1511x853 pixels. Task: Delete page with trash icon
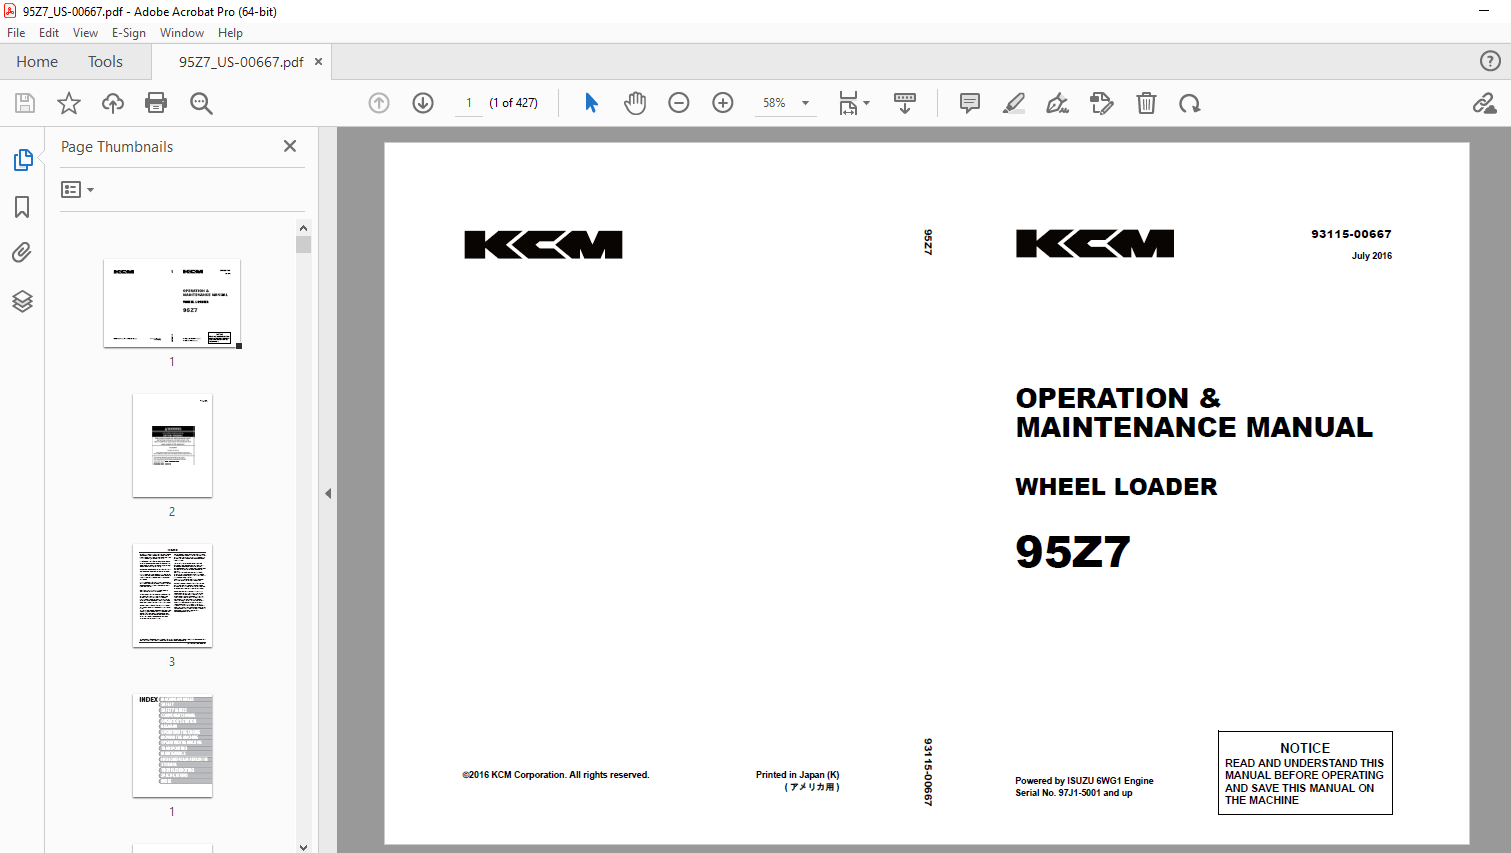[x=1146, y=103]
